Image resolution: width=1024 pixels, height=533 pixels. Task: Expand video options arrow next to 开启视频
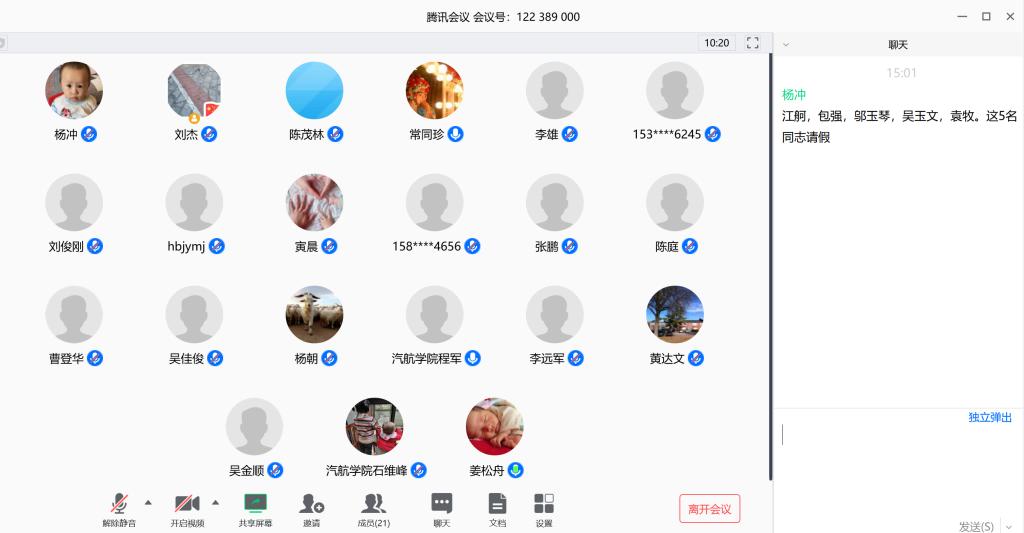click(x=215, y=502)
